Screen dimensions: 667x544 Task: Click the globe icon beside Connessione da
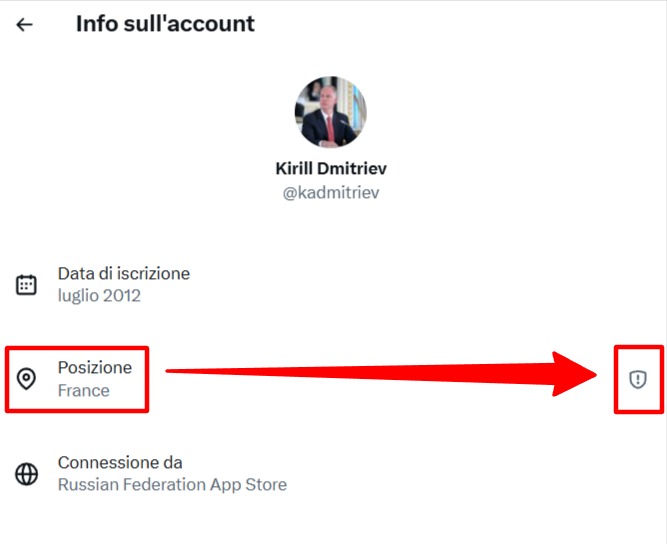[x=27, y=474]
